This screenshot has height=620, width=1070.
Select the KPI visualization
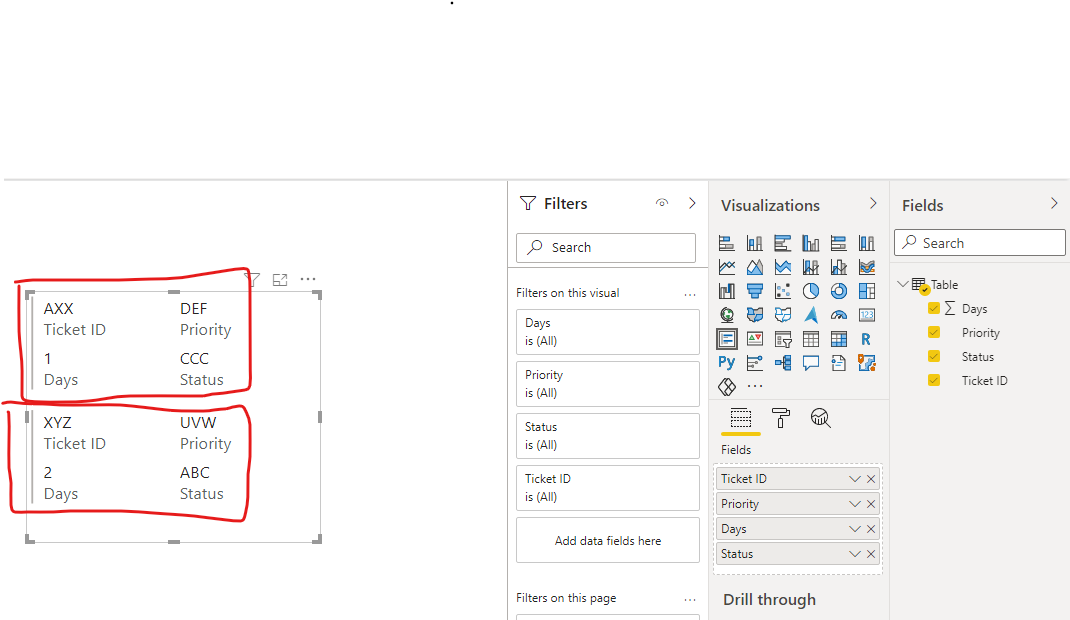(755, 339)
